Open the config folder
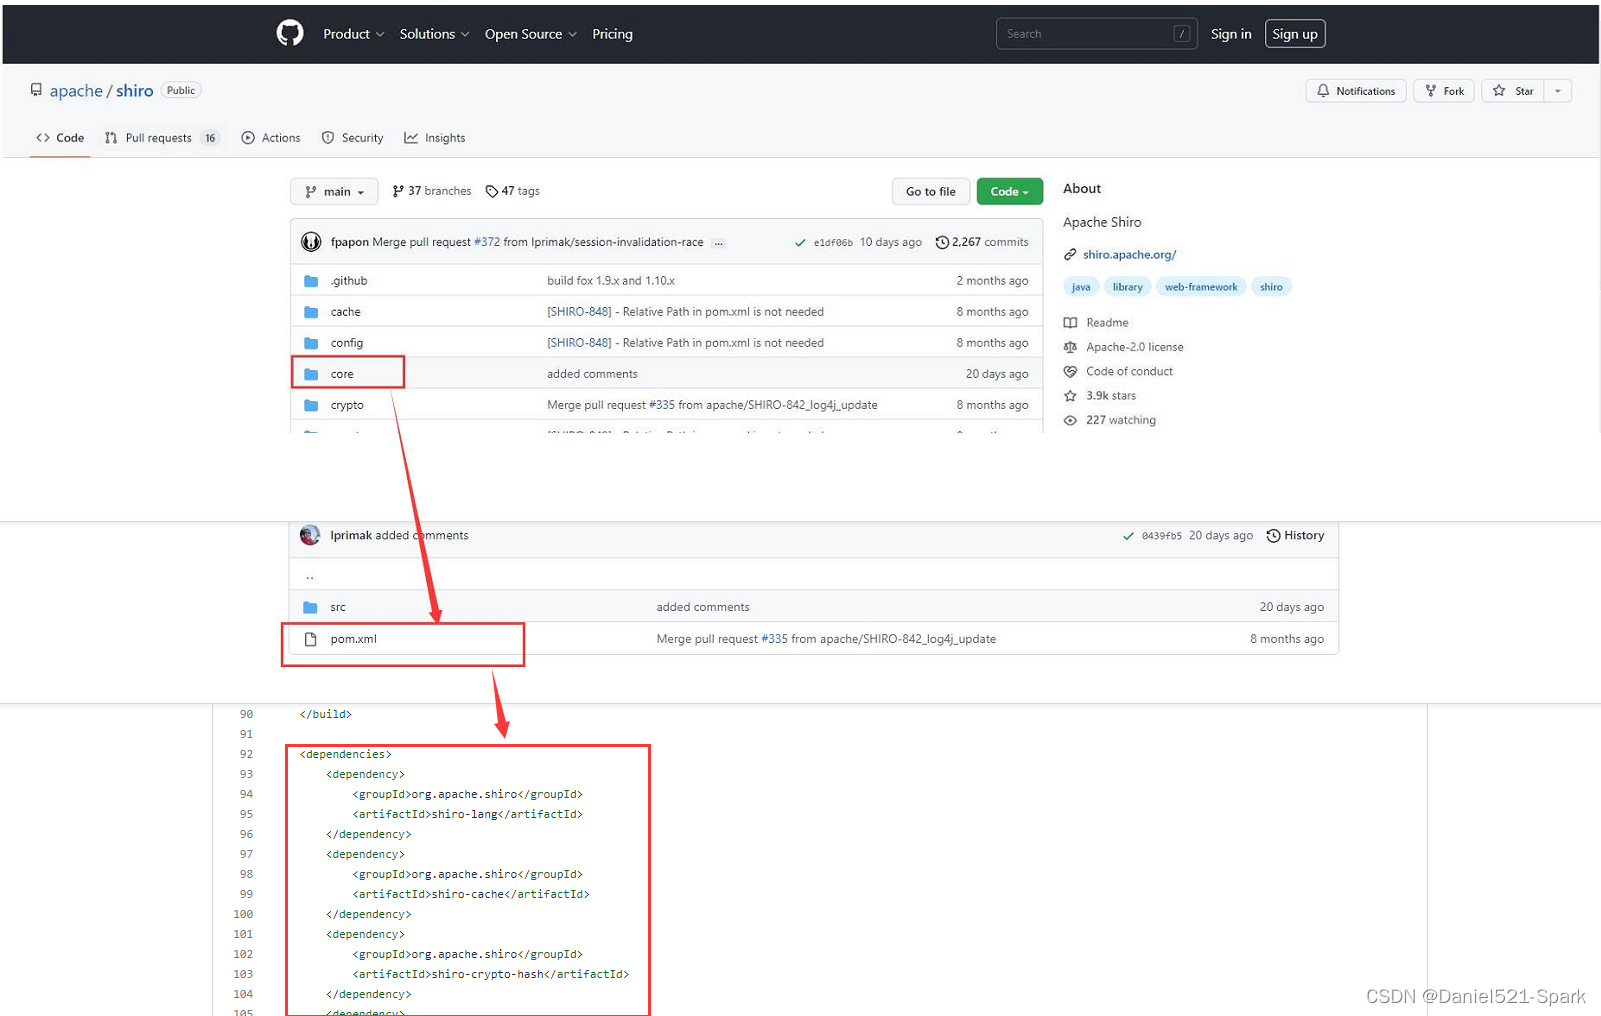 347,343
